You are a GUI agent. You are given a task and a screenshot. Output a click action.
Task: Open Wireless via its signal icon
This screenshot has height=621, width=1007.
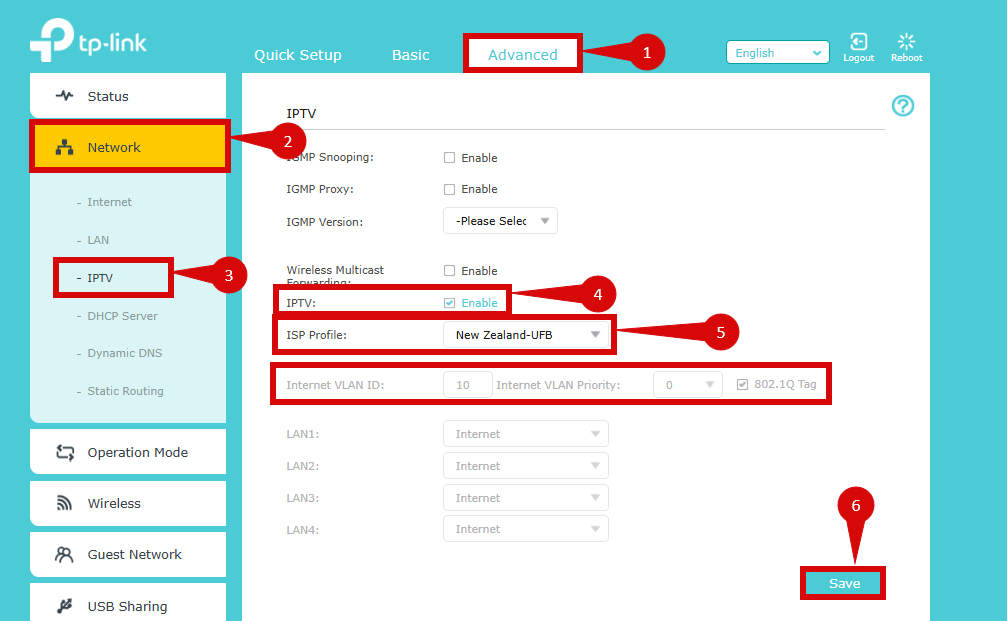coord(65,504)
